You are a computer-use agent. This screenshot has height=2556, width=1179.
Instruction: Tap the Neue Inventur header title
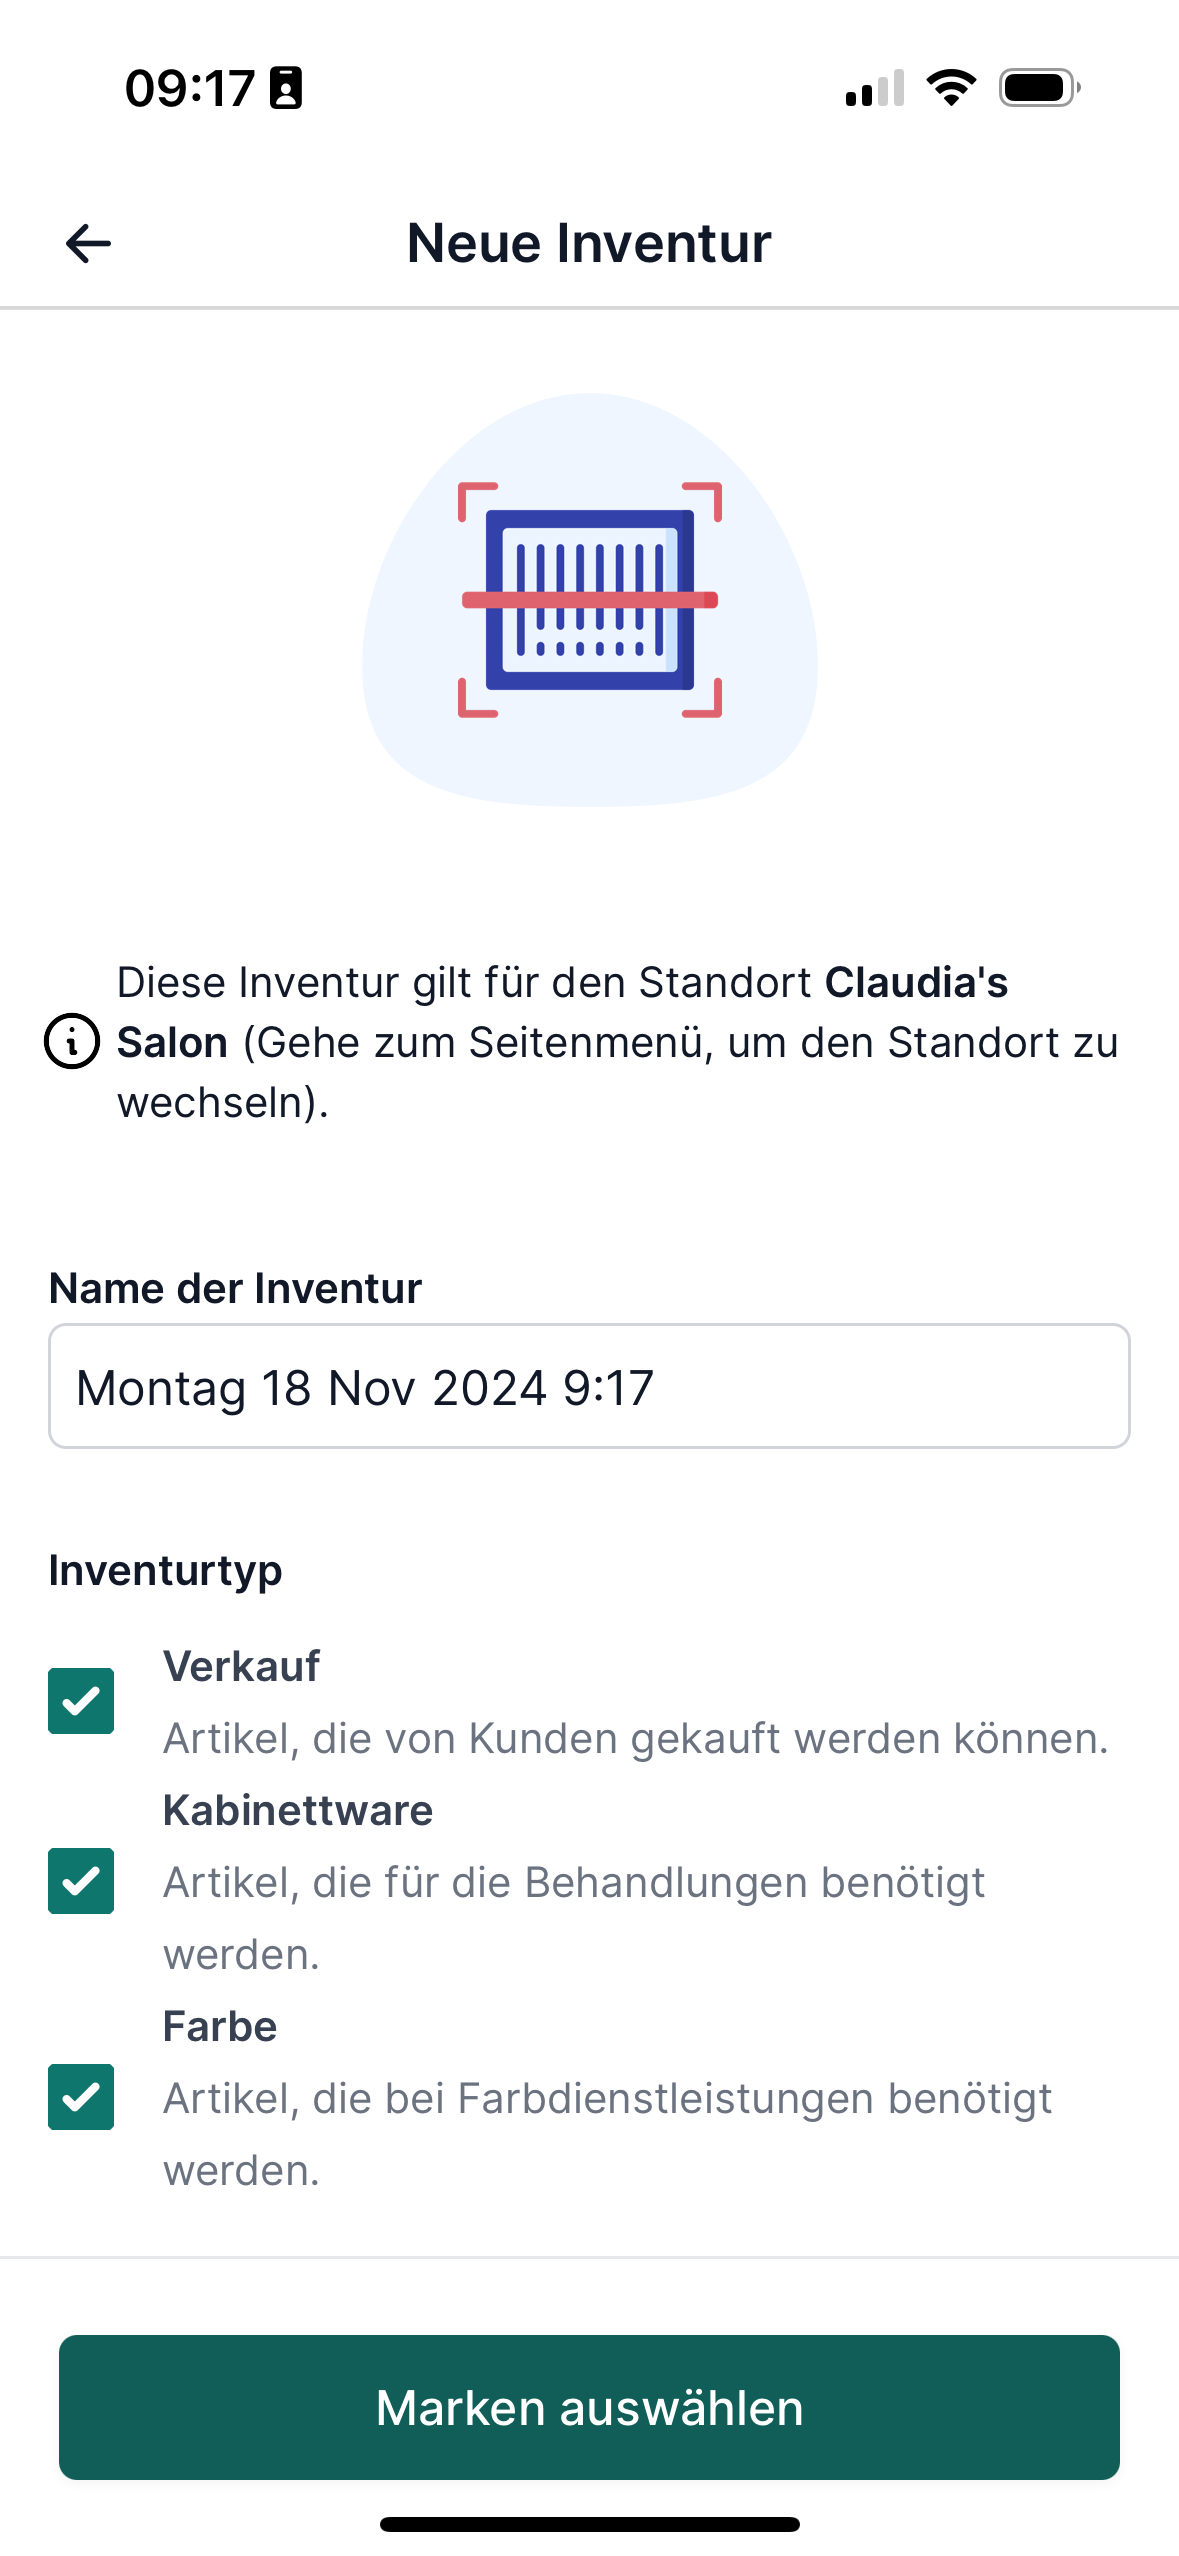click(589, 243)
